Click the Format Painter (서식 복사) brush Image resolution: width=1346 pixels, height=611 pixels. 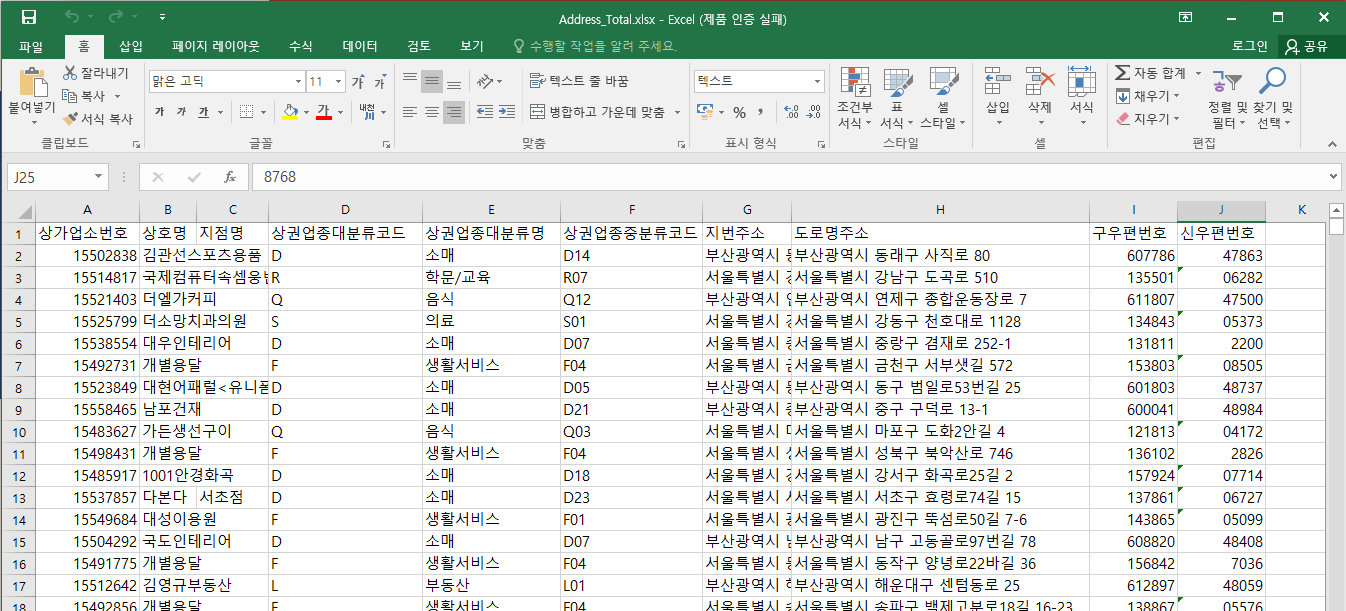70,119
